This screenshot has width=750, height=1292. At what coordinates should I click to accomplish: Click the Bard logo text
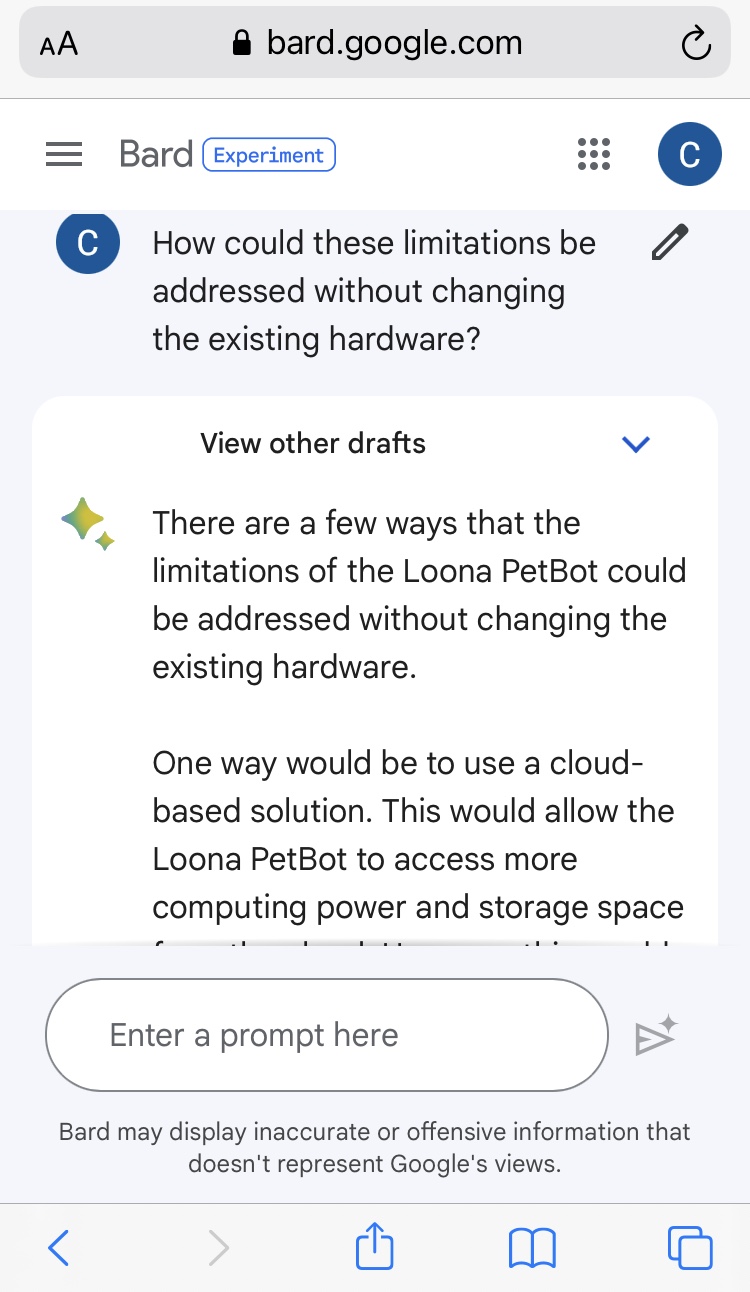155,155
